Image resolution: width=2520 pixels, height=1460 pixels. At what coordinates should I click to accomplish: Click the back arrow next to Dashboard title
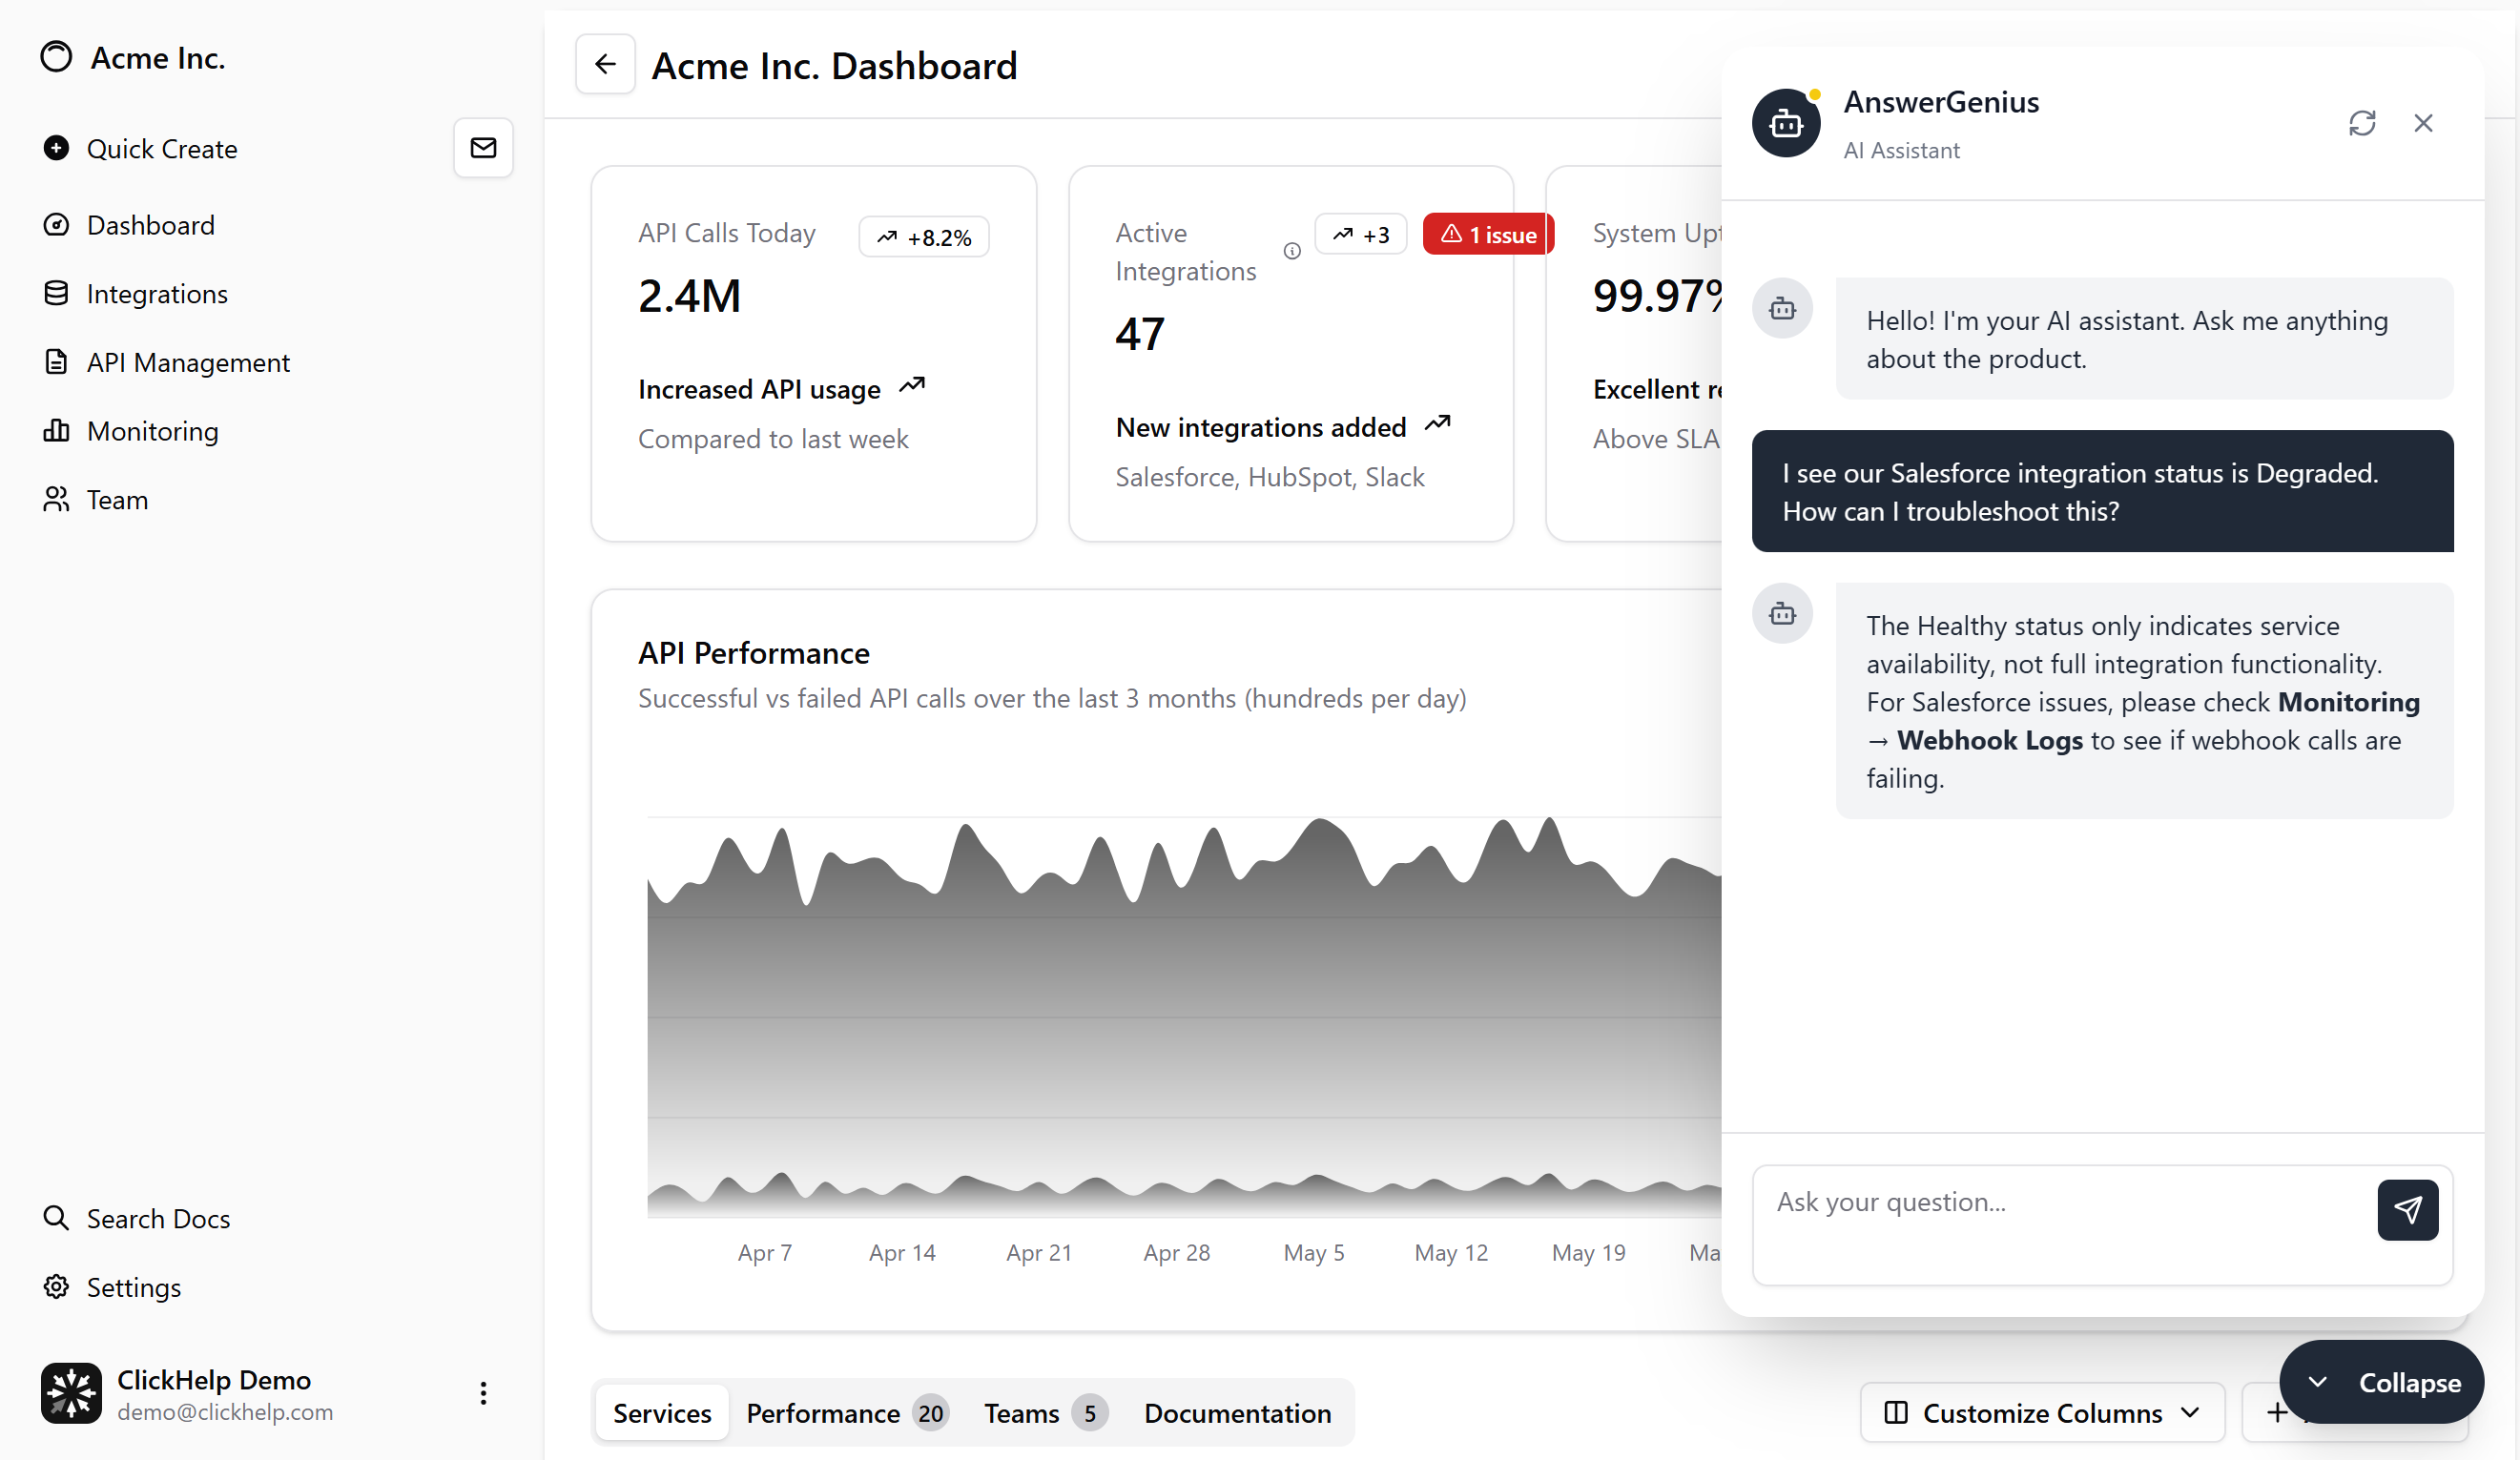tap(605, 65)
